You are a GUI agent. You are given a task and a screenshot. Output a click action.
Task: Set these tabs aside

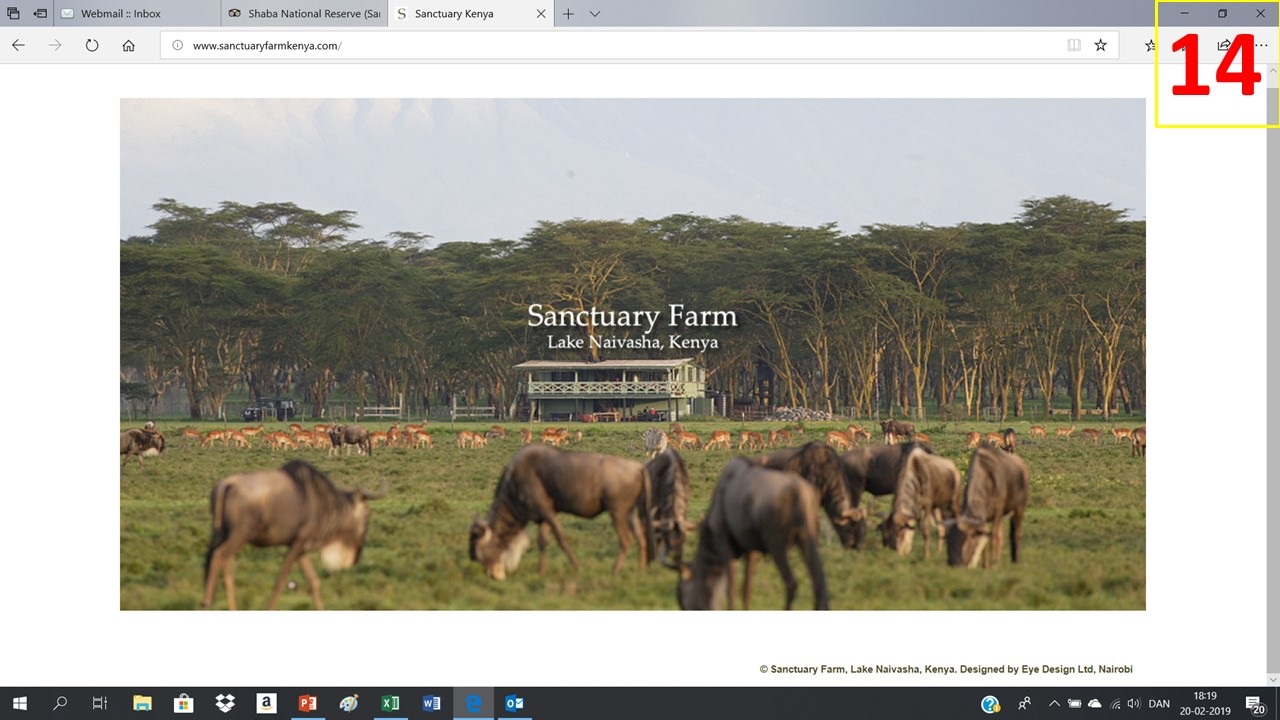coord(40,14)
